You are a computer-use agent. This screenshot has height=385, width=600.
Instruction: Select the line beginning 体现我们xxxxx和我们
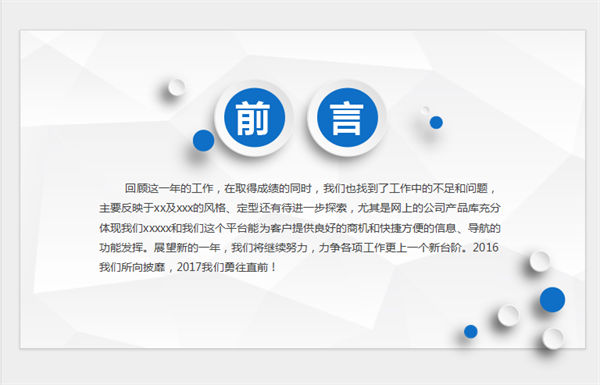pos(300,228)
